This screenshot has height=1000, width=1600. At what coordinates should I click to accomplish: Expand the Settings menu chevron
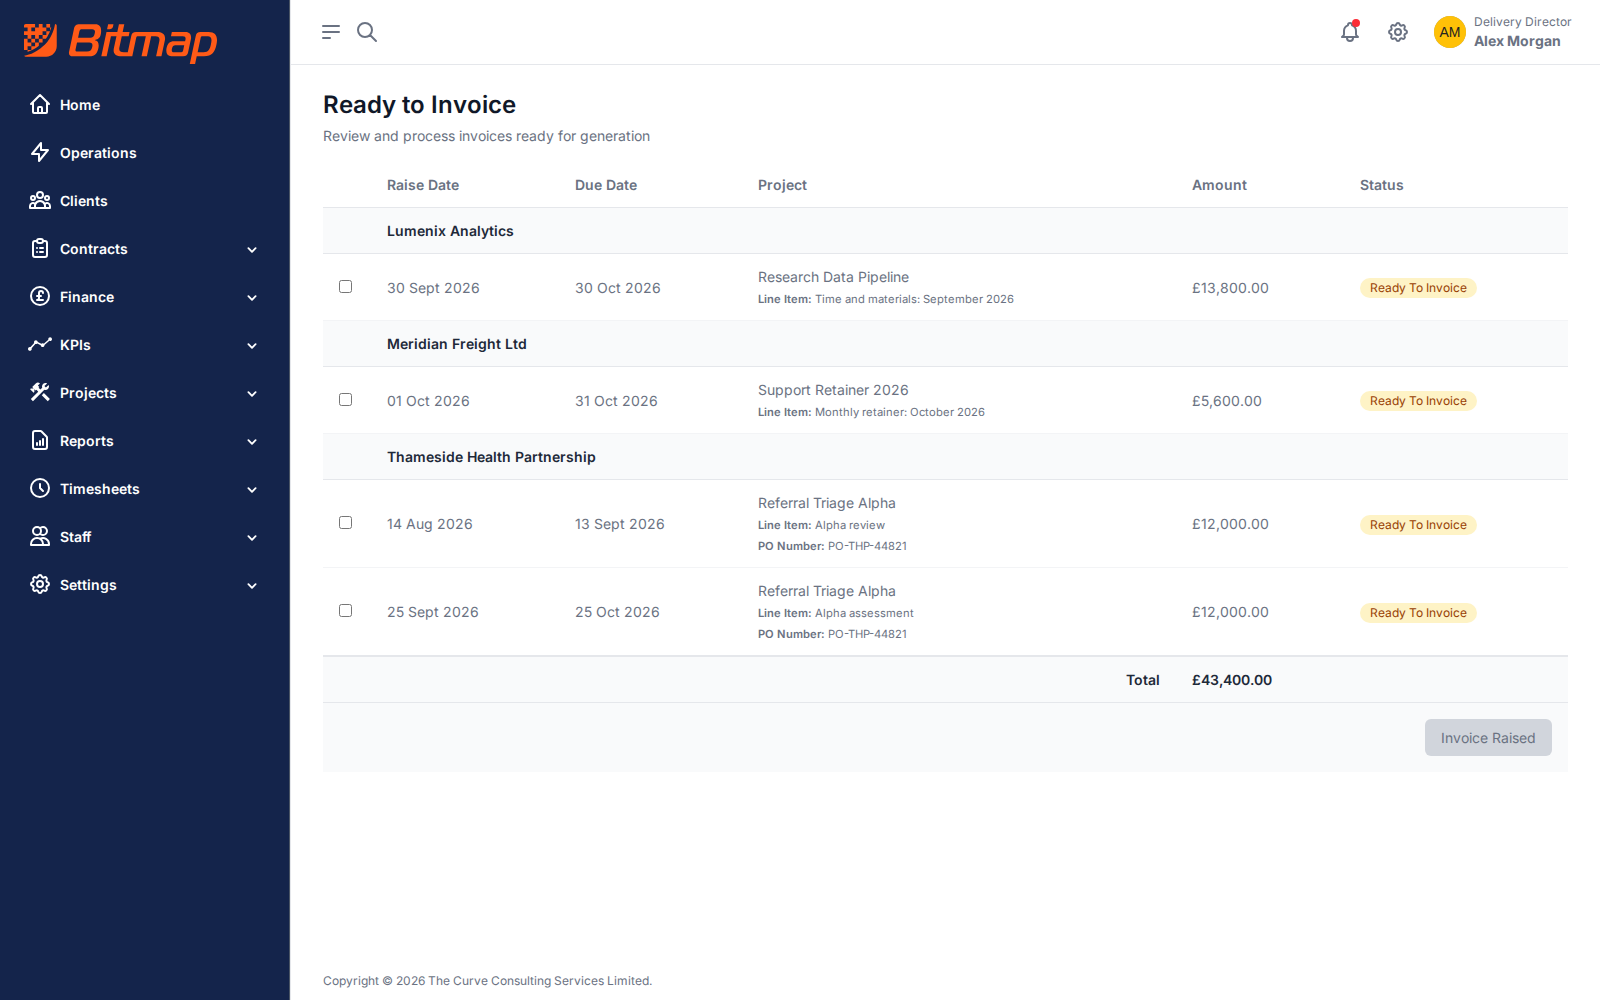pos(252,586)
